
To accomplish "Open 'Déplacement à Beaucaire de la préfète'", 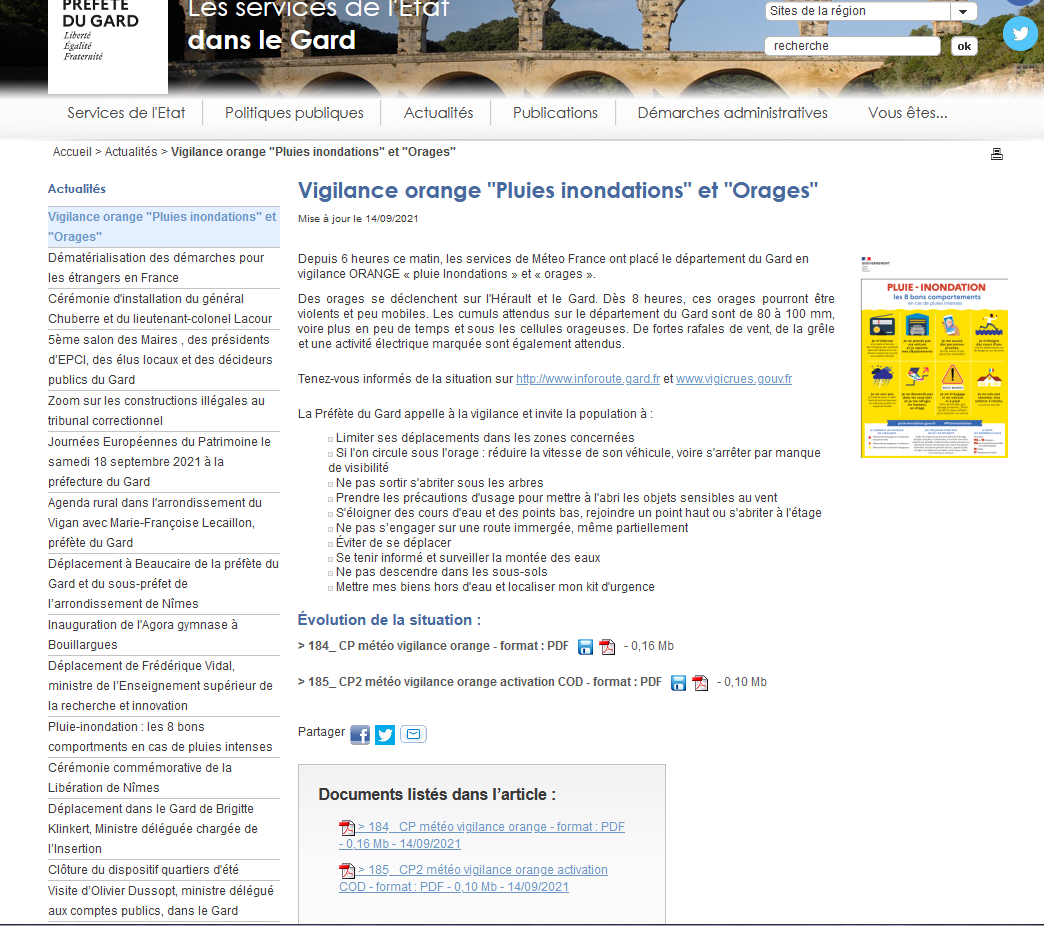I will [164, 584].
